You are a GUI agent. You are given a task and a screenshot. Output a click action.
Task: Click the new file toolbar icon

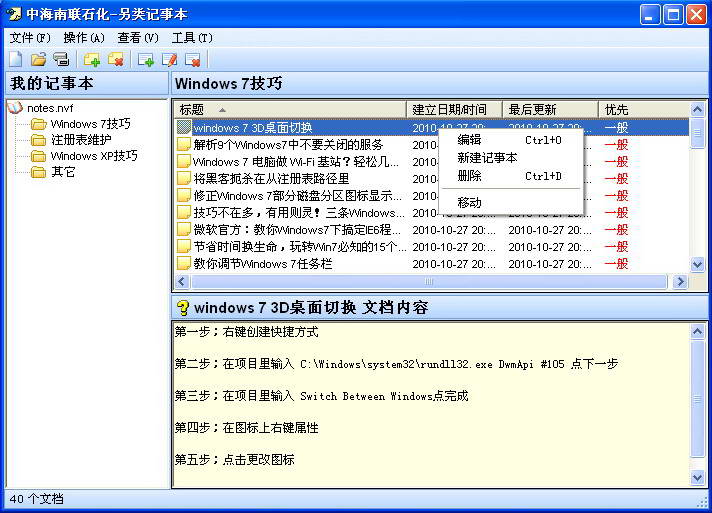(16, 59)
